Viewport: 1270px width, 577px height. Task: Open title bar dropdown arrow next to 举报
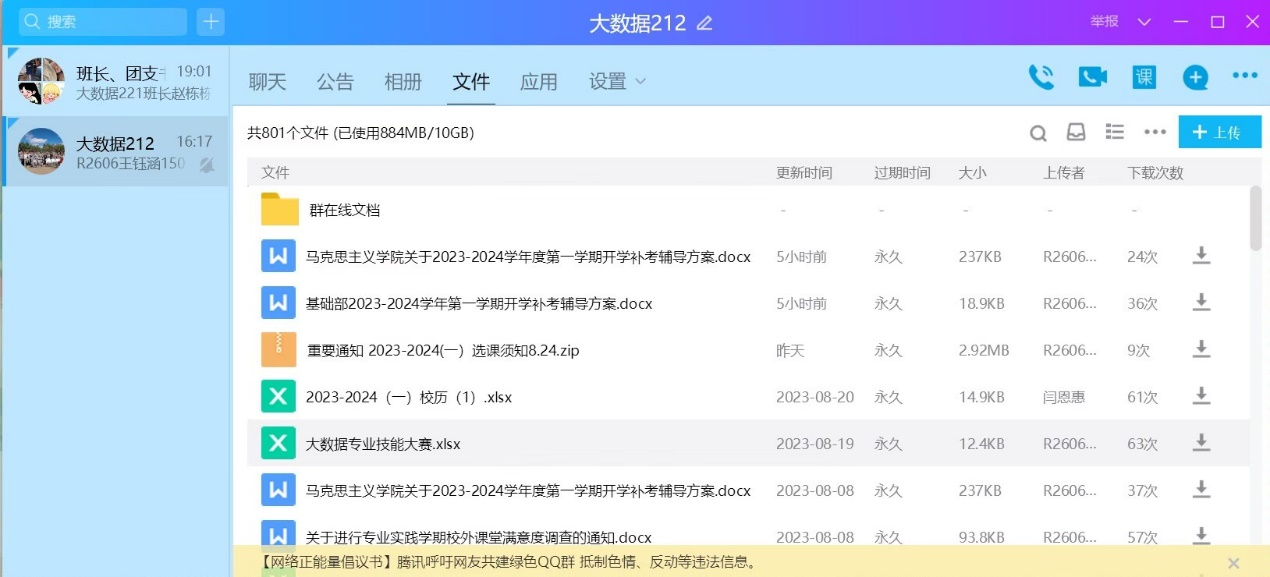[1145, 22]
